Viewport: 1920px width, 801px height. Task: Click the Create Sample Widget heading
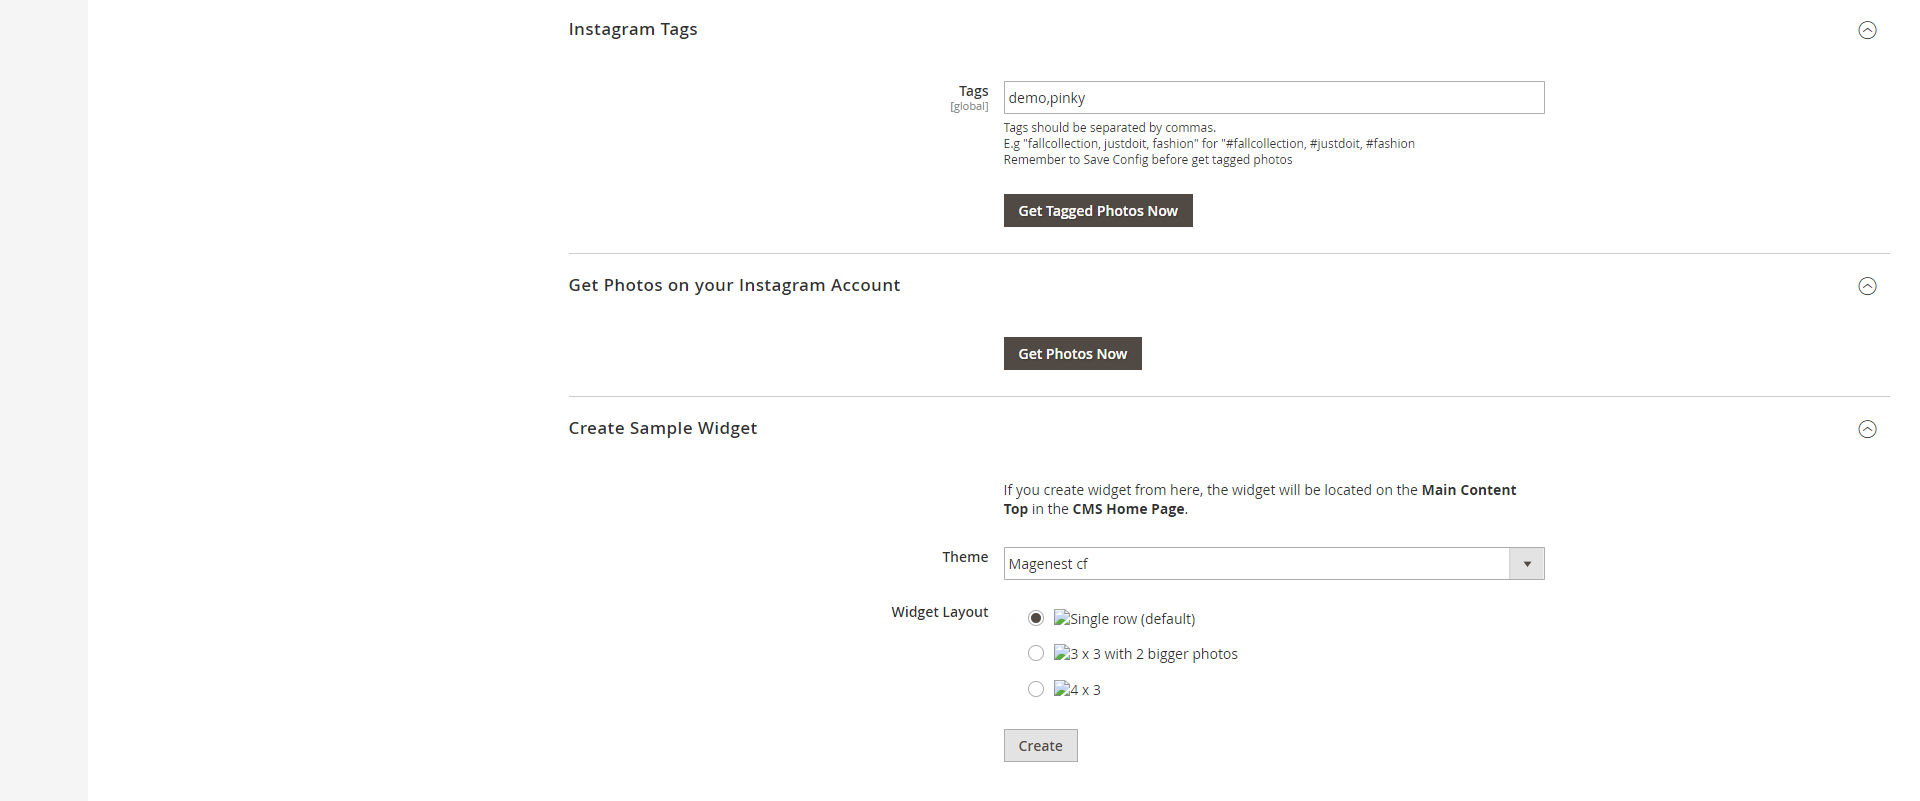[663, 428]
